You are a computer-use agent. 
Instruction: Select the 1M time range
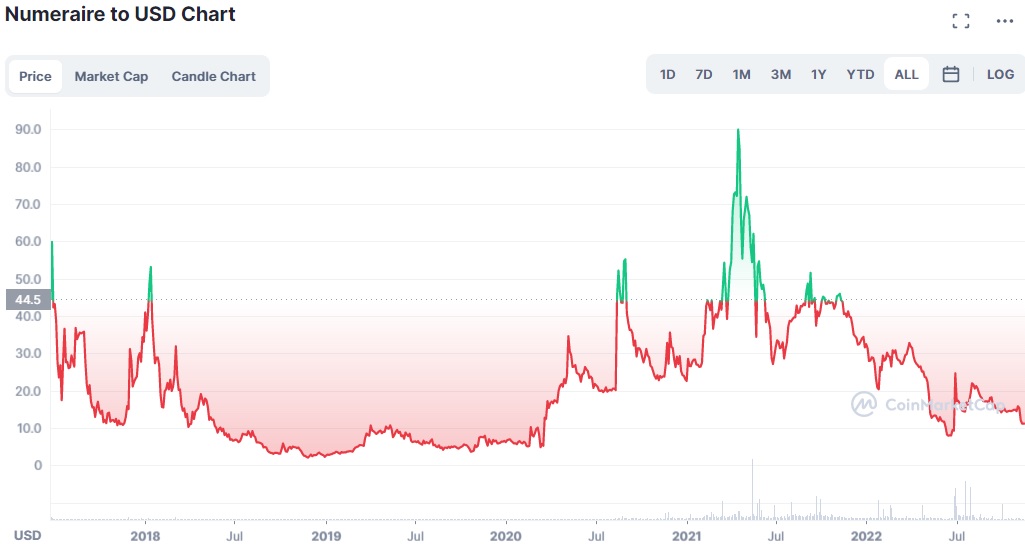coord(741,75)
